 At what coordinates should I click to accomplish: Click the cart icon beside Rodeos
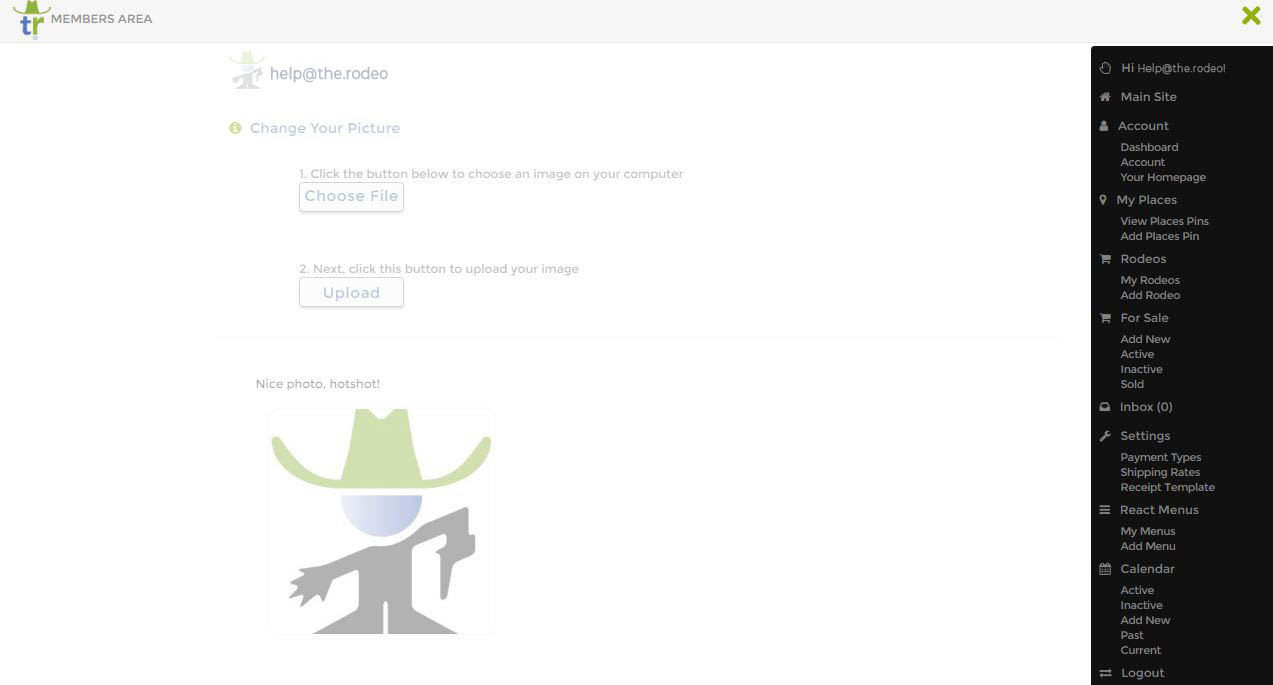1105,259
